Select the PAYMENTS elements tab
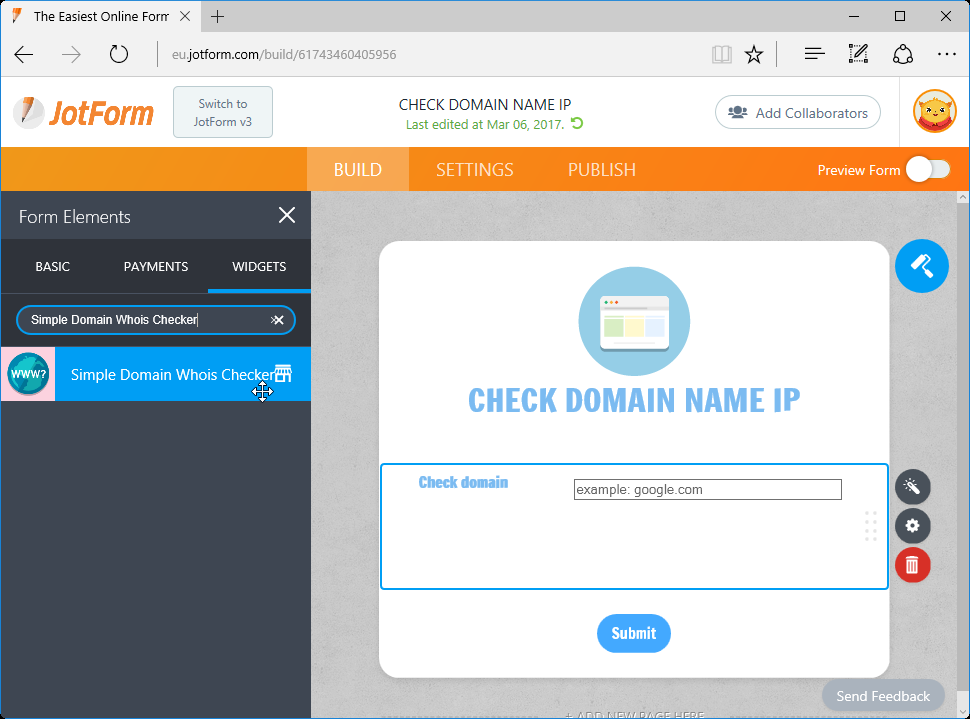Image resolution: width=970 pixels, height=719 pixels. point(155,266)
